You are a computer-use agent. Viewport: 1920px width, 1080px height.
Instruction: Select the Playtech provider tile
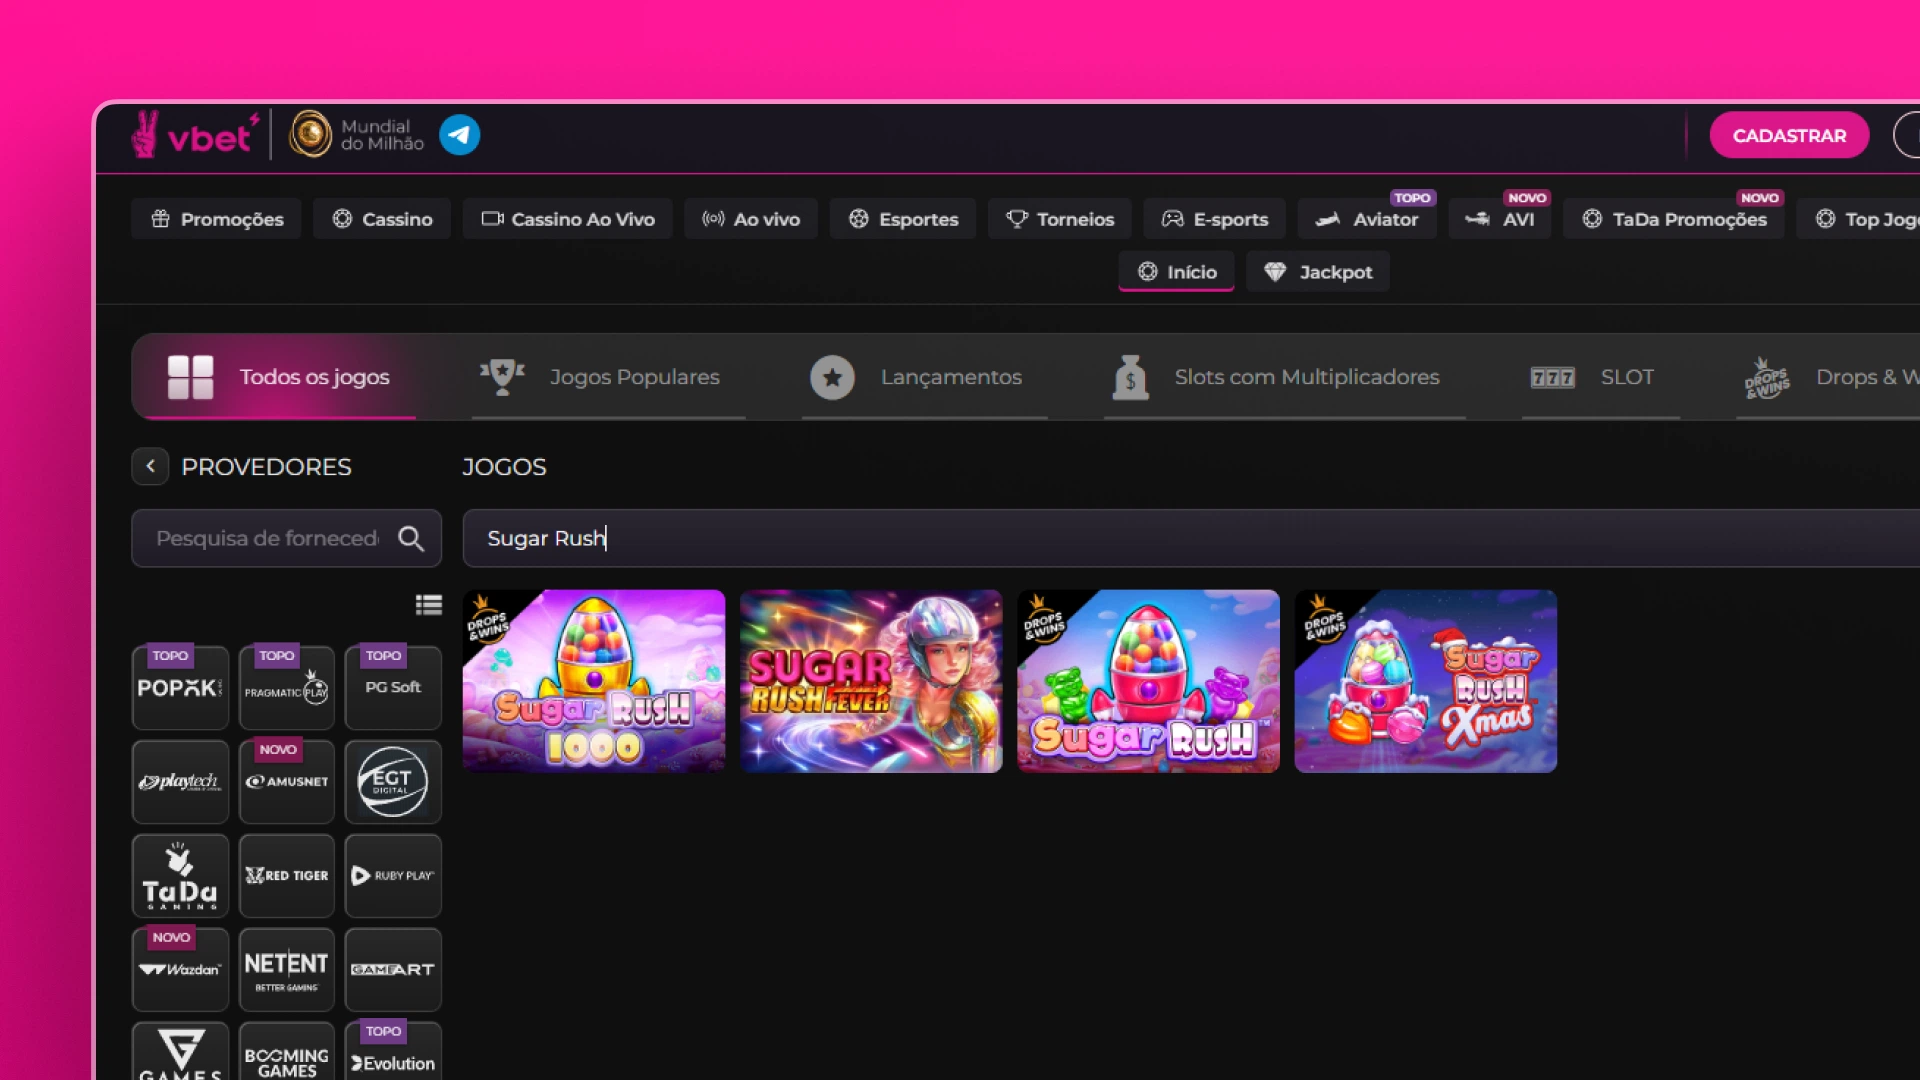180,782
